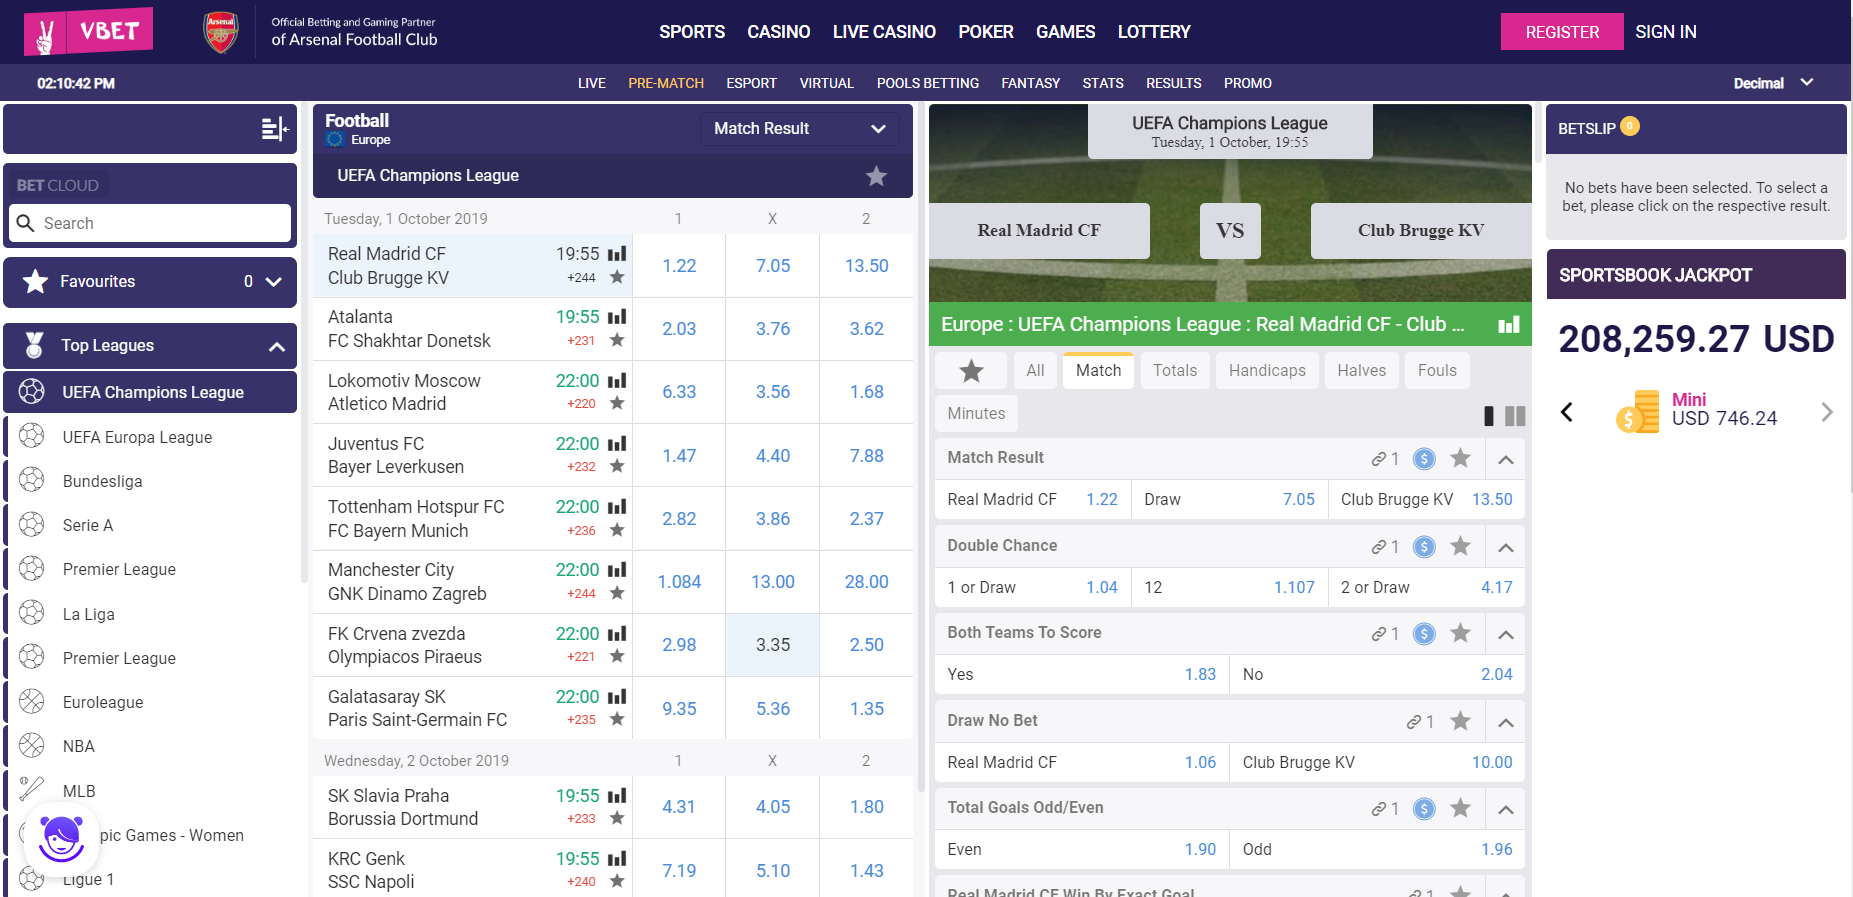Open statistics icon for Manchester City match
Viewport: 1853px width, 897px height.
617,570
